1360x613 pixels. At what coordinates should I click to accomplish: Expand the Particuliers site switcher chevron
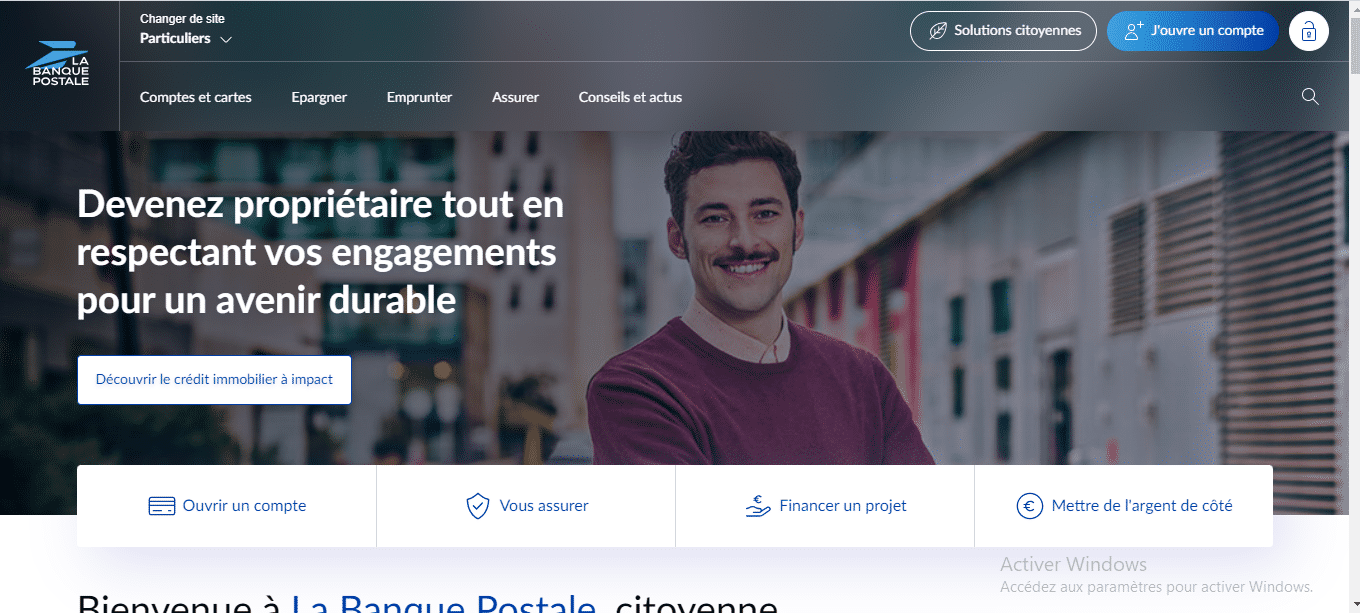coord(226,40)
